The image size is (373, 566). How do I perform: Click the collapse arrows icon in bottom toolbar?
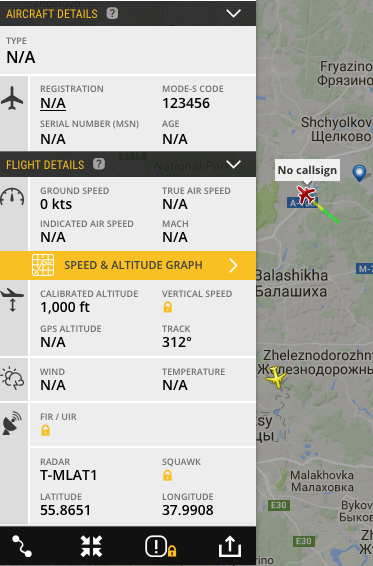click(x=91, y=546)
